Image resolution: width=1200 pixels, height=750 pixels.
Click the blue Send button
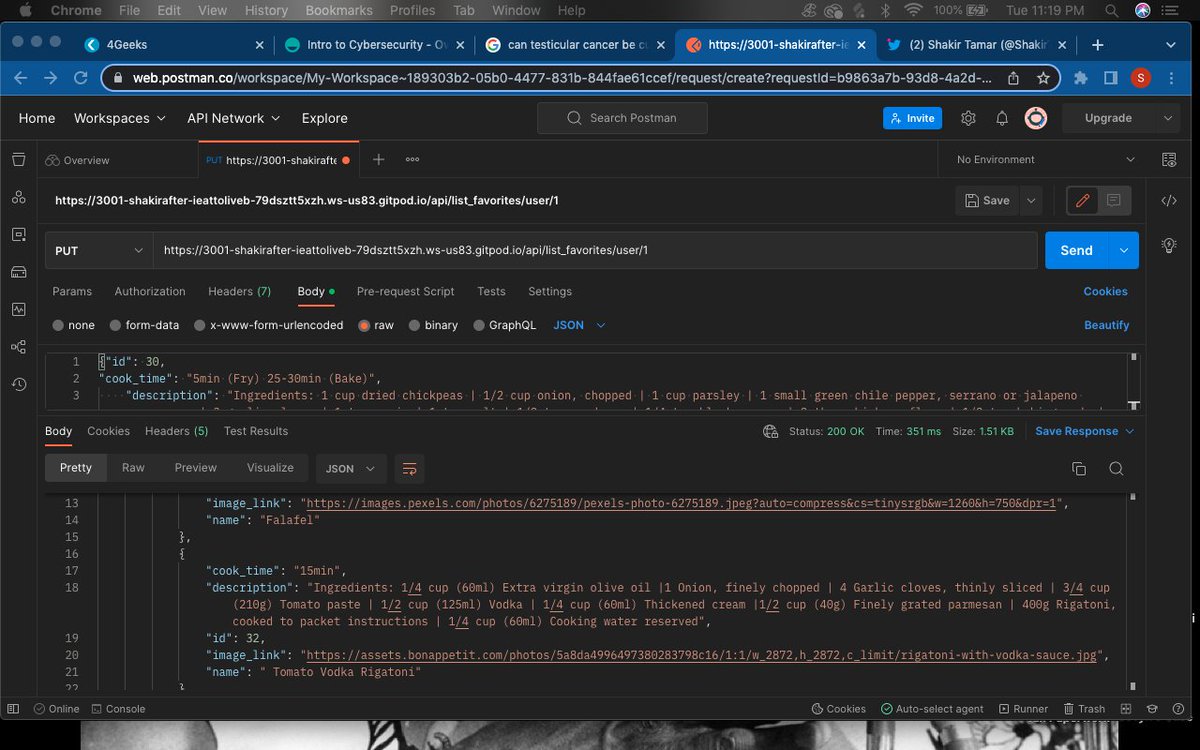[1077, 250]
